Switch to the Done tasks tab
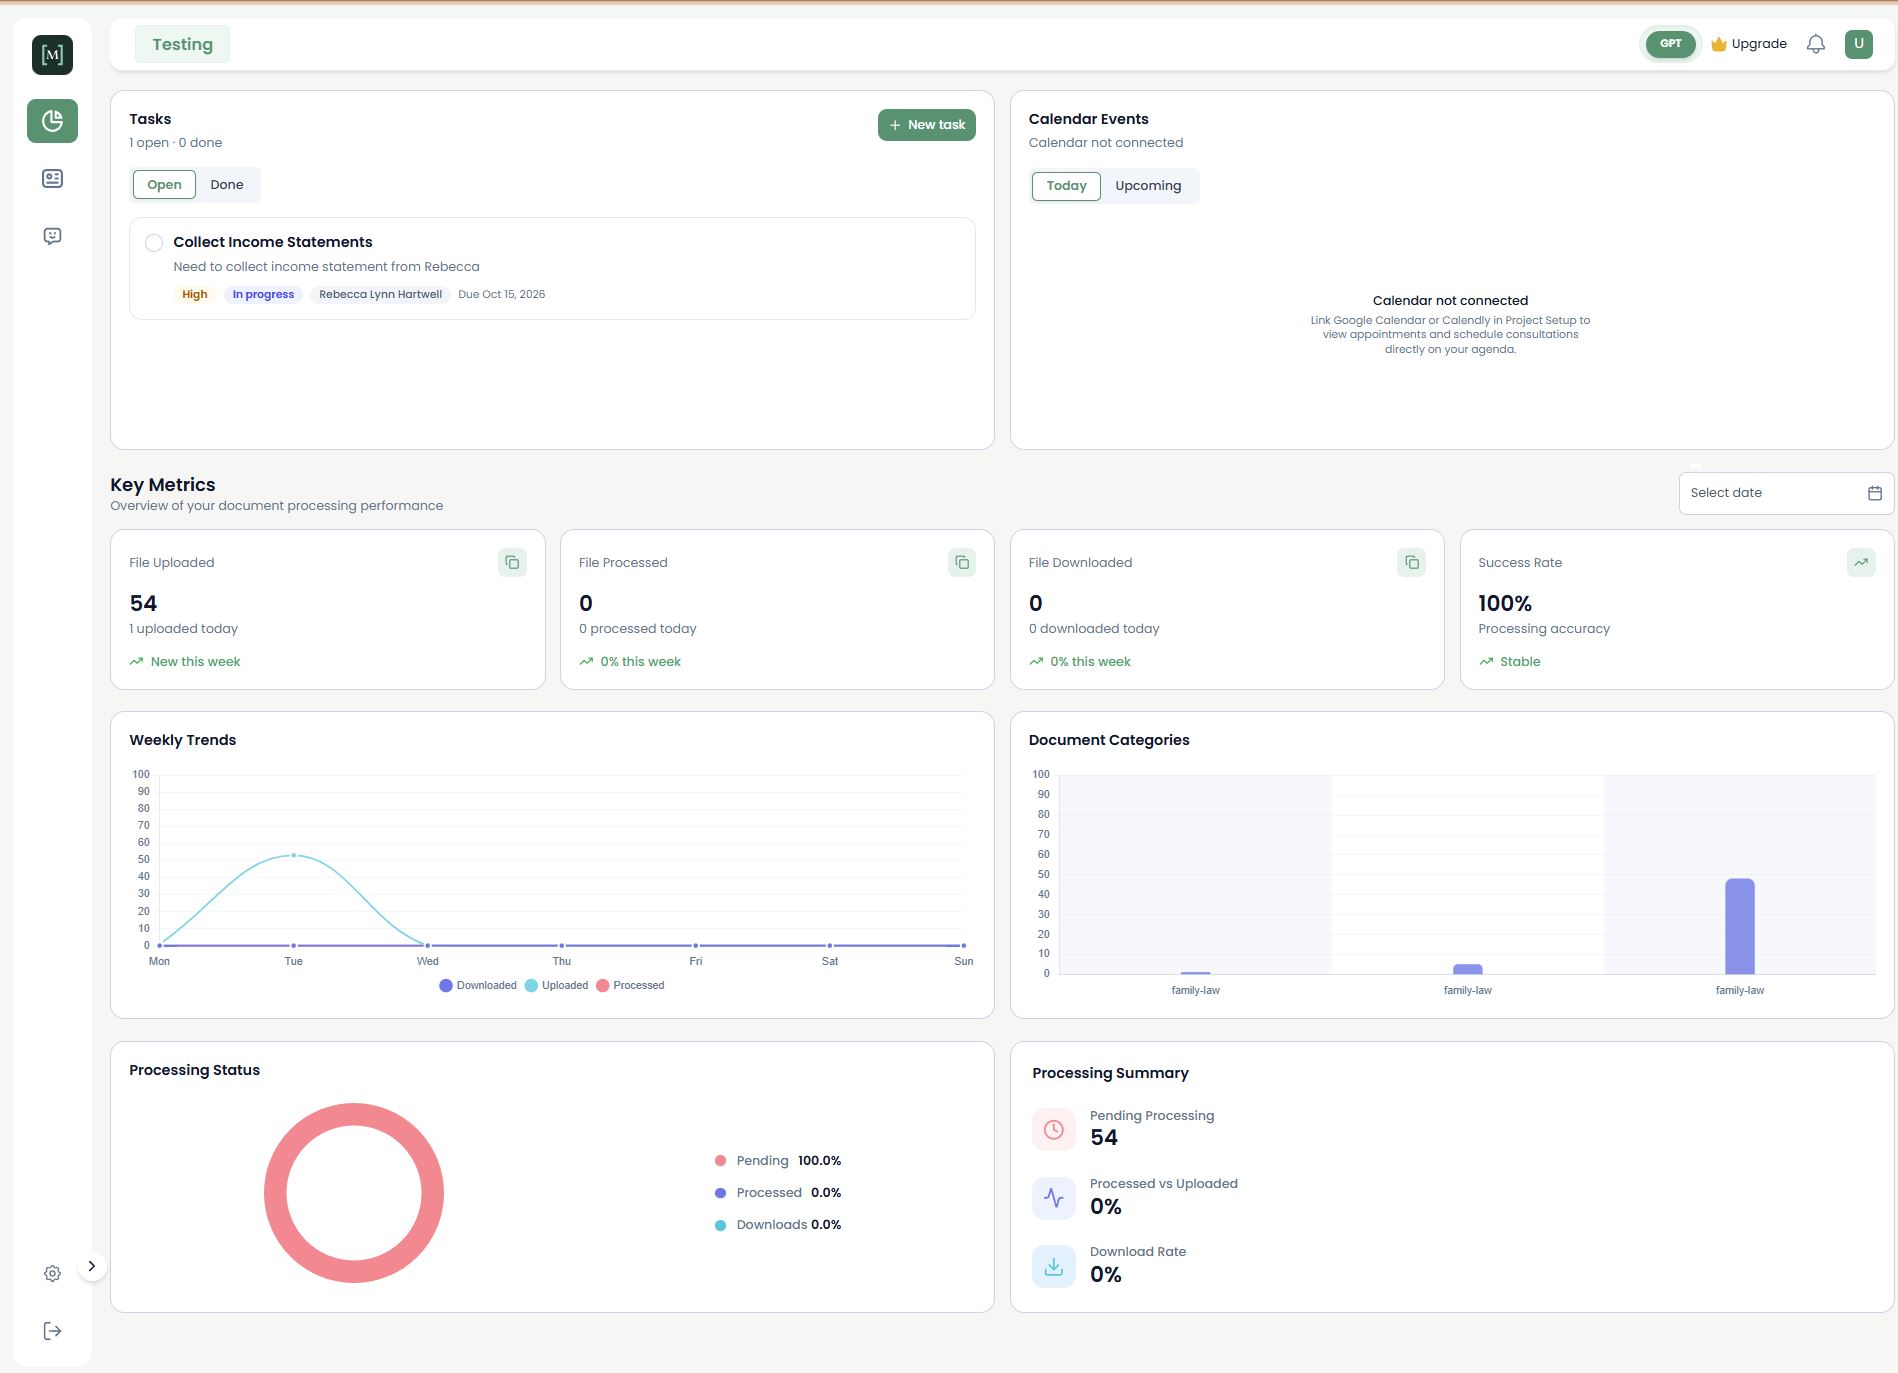Screen dimensions: 1898x1373 (x=227, y=185)
